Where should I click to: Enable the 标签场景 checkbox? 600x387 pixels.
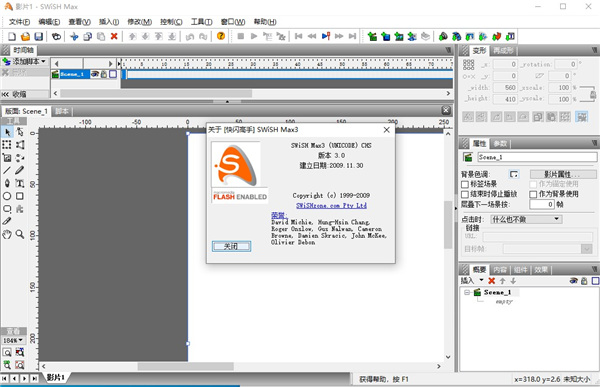[x=465, y=185]
